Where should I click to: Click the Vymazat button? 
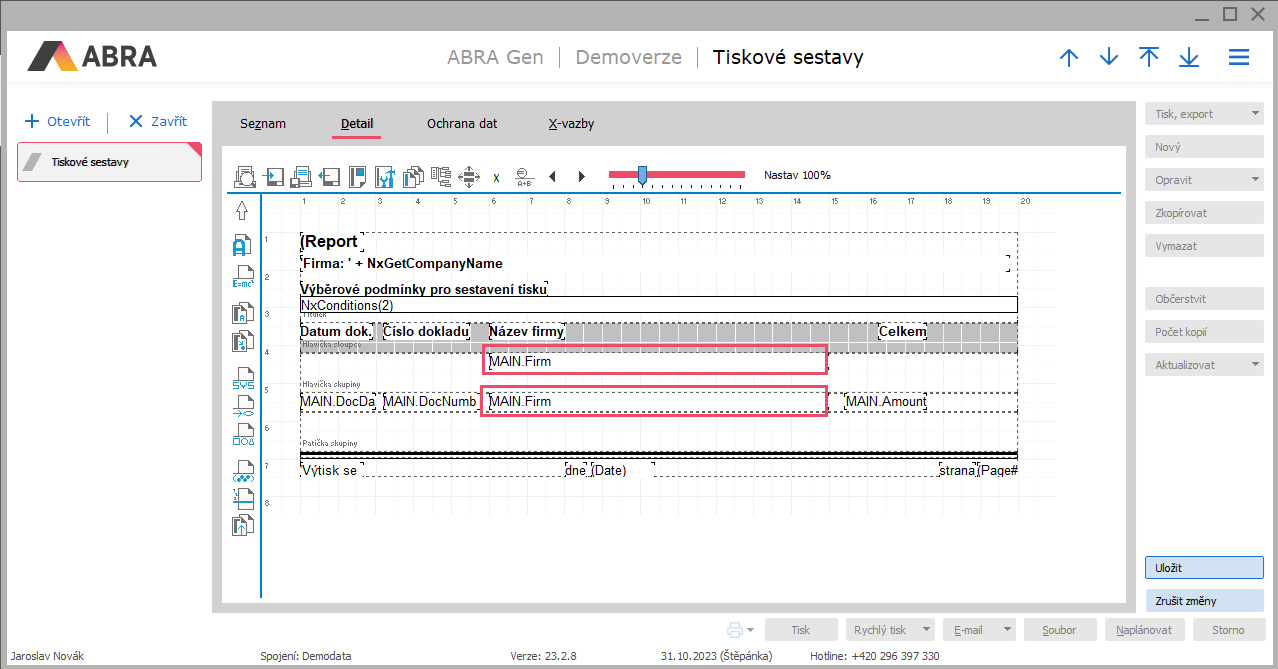point(1204,246)
